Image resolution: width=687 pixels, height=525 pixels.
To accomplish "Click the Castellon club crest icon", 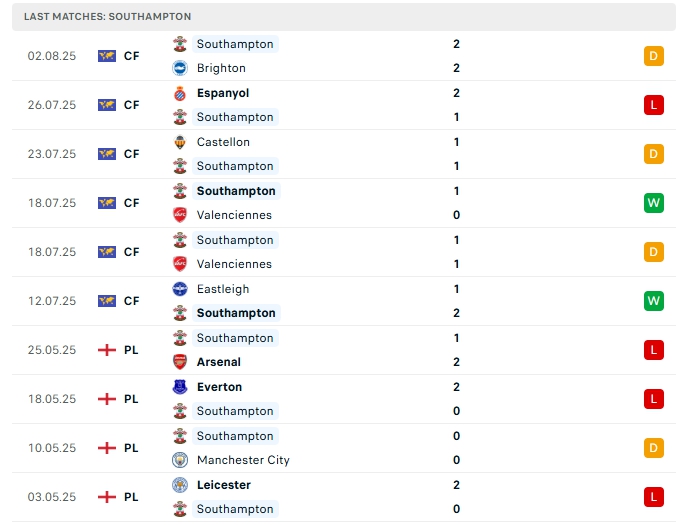I will click(x=180, y=142).
